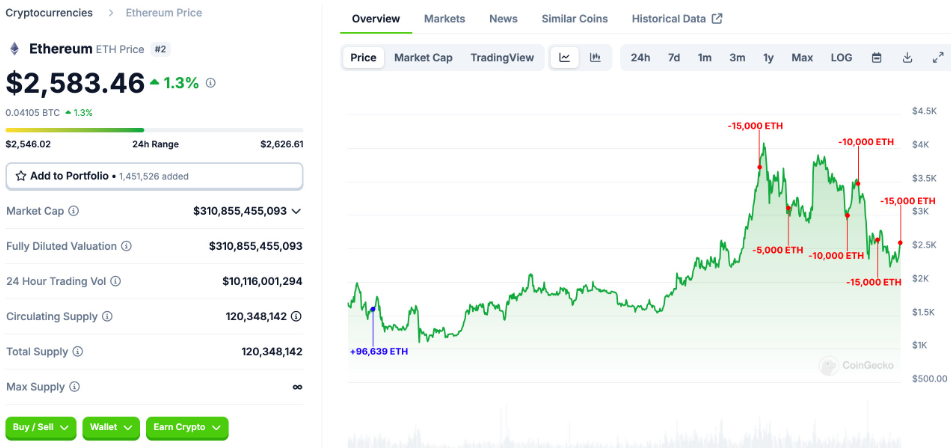
Task: Click the 24 Hour Trading Vol info icon
Action: coord(115,281)
